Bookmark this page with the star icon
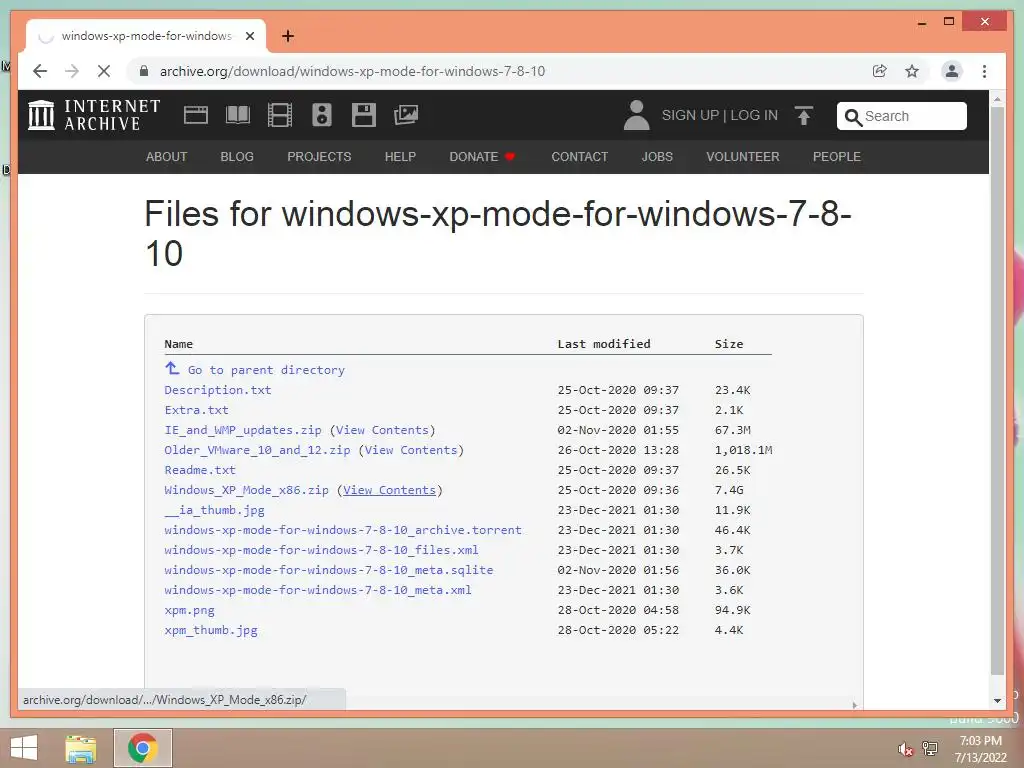 click(x=912, y=71)
